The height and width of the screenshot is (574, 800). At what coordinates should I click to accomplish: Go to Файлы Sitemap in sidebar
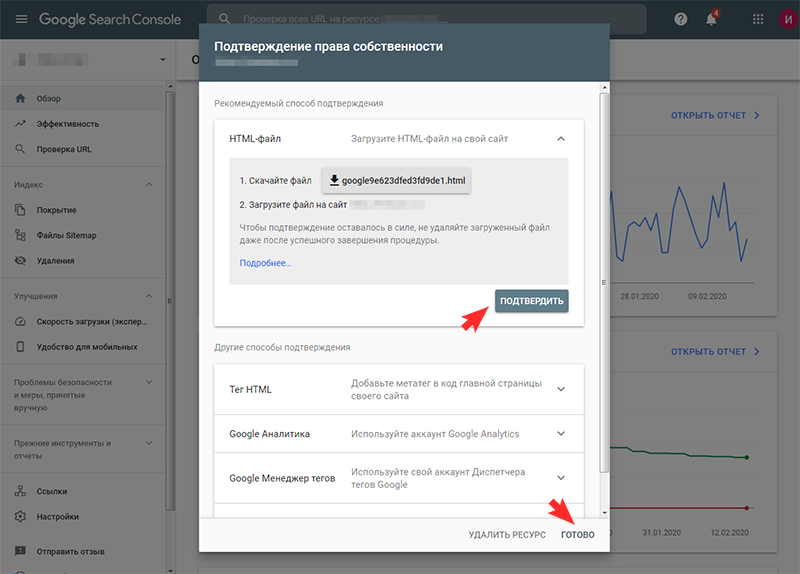[x=66, y=235]
